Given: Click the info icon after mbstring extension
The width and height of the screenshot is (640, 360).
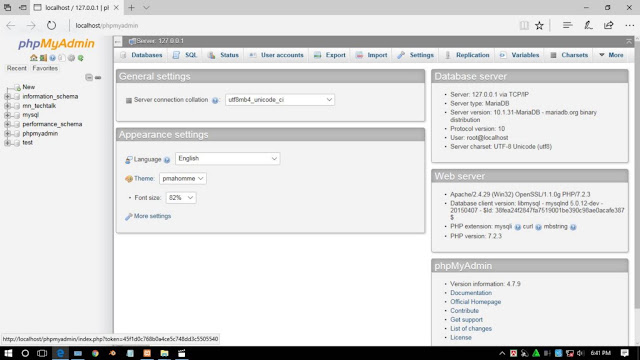Looking at the screenshot, I should (x=573, y=227).
